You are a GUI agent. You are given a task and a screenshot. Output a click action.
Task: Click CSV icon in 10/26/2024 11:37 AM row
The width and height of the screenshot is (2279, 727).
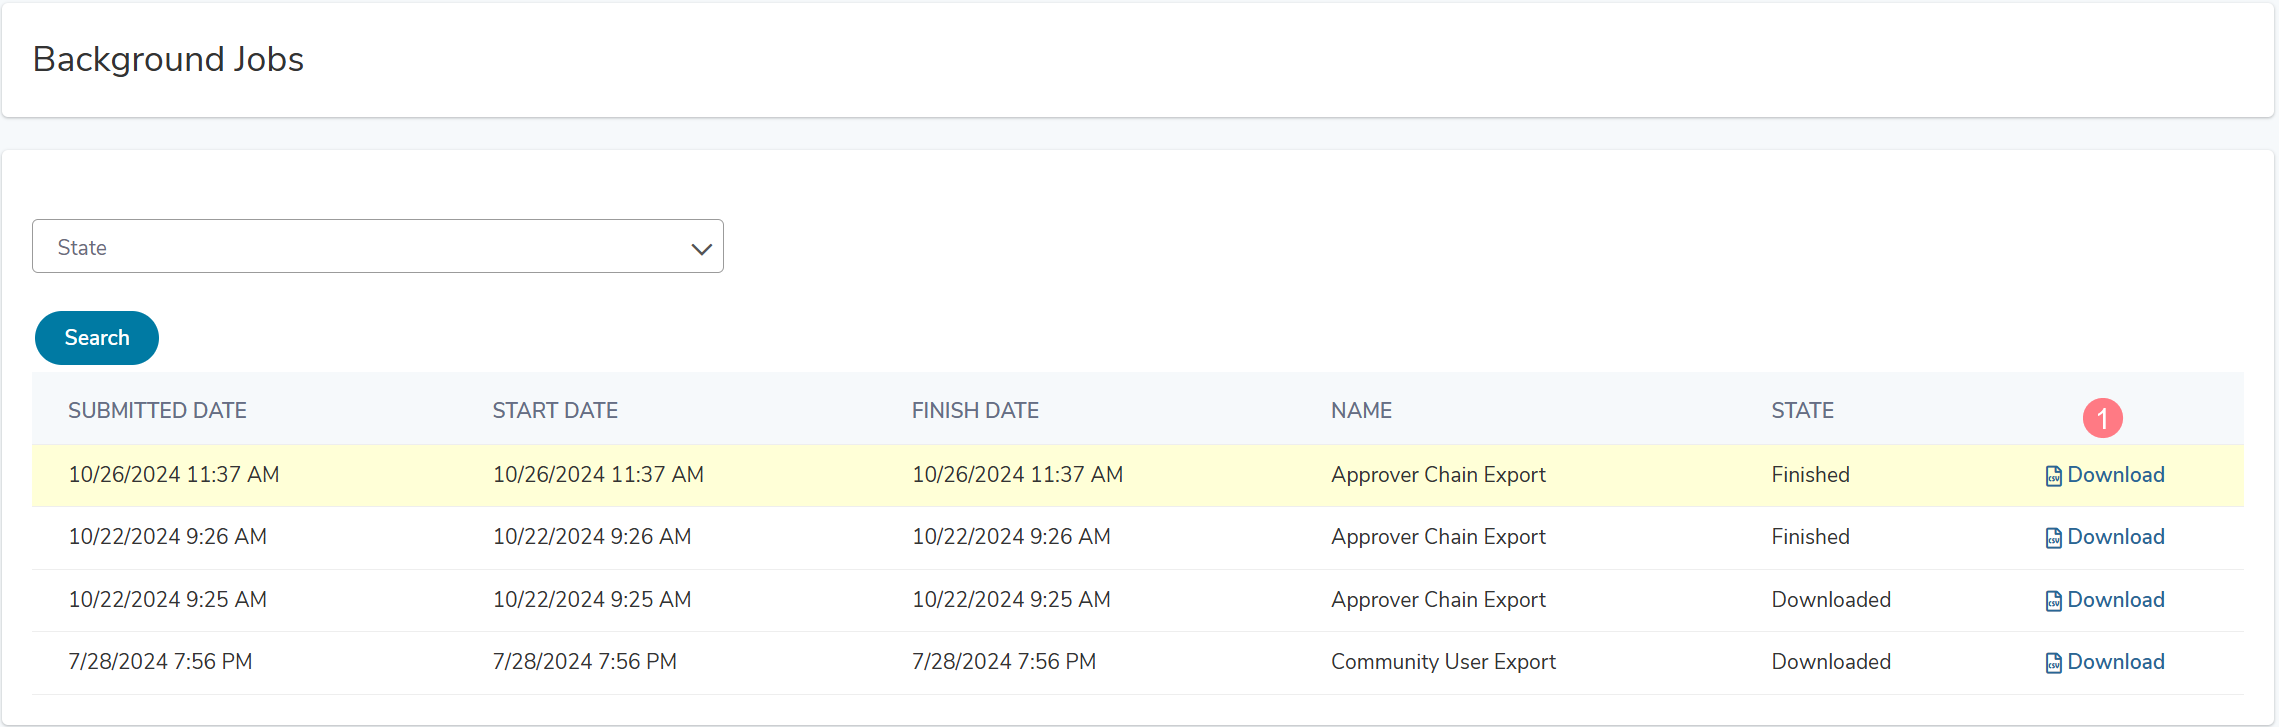tap(2054, 476)
